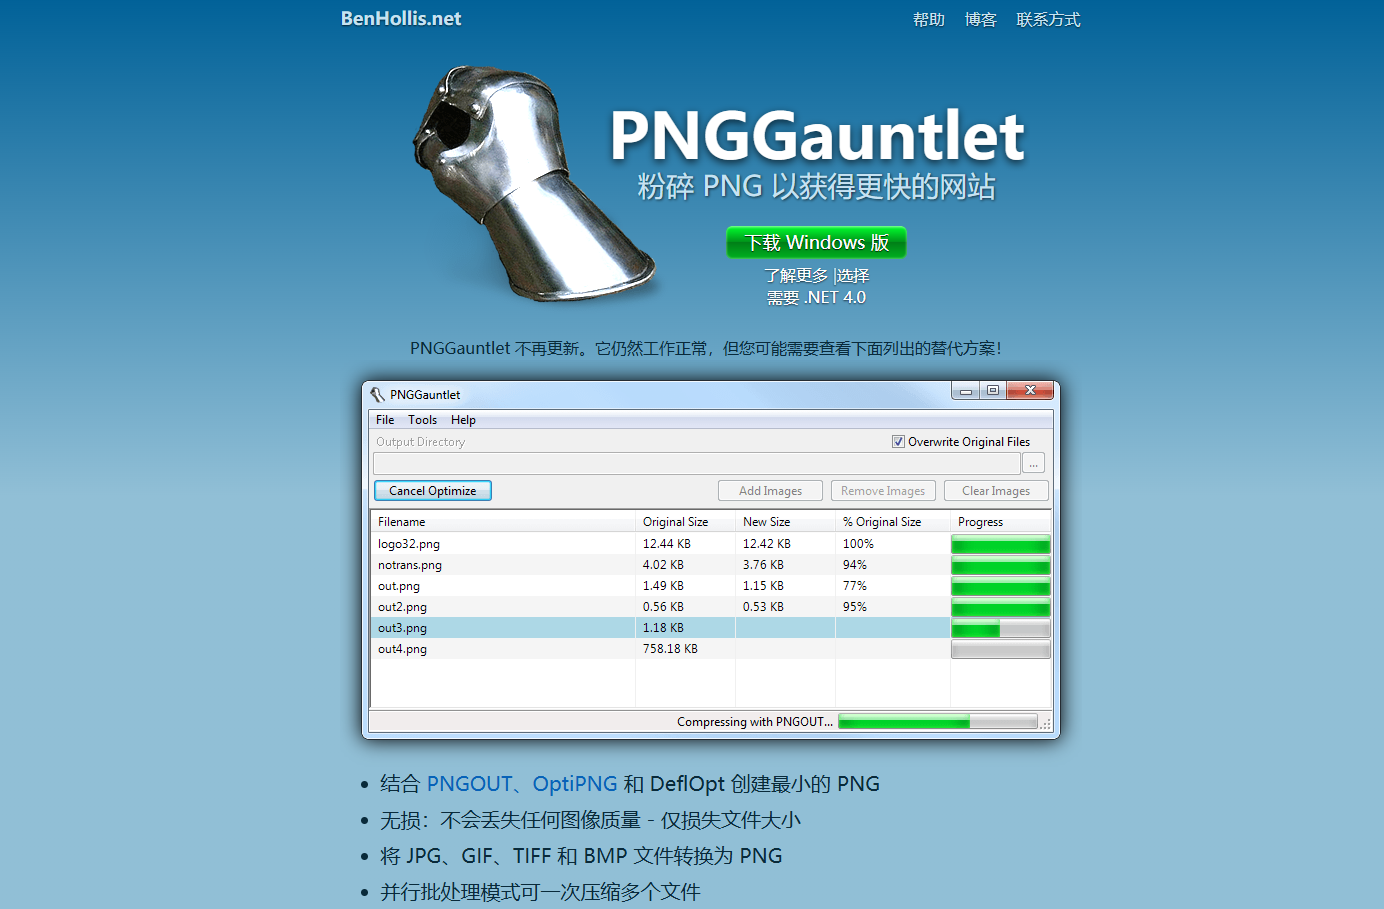Screen dimensions: 1384x909
Task: Open the Help menu in PNGGauntlet
Action: tap(463, 420)
